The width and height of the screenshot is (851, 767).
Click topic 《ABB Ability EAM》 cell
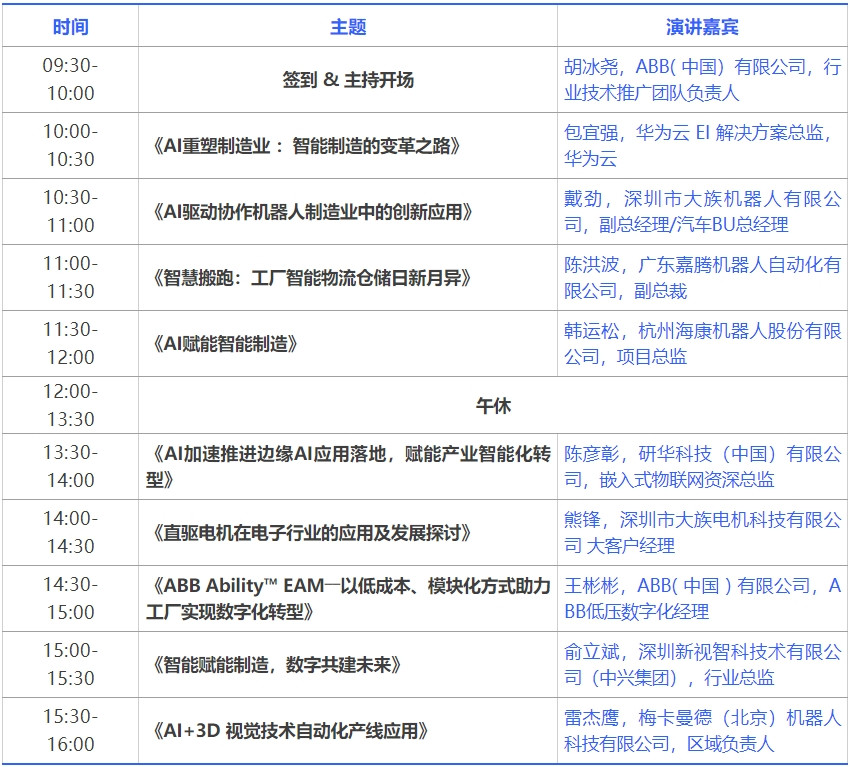pos(348,598)
